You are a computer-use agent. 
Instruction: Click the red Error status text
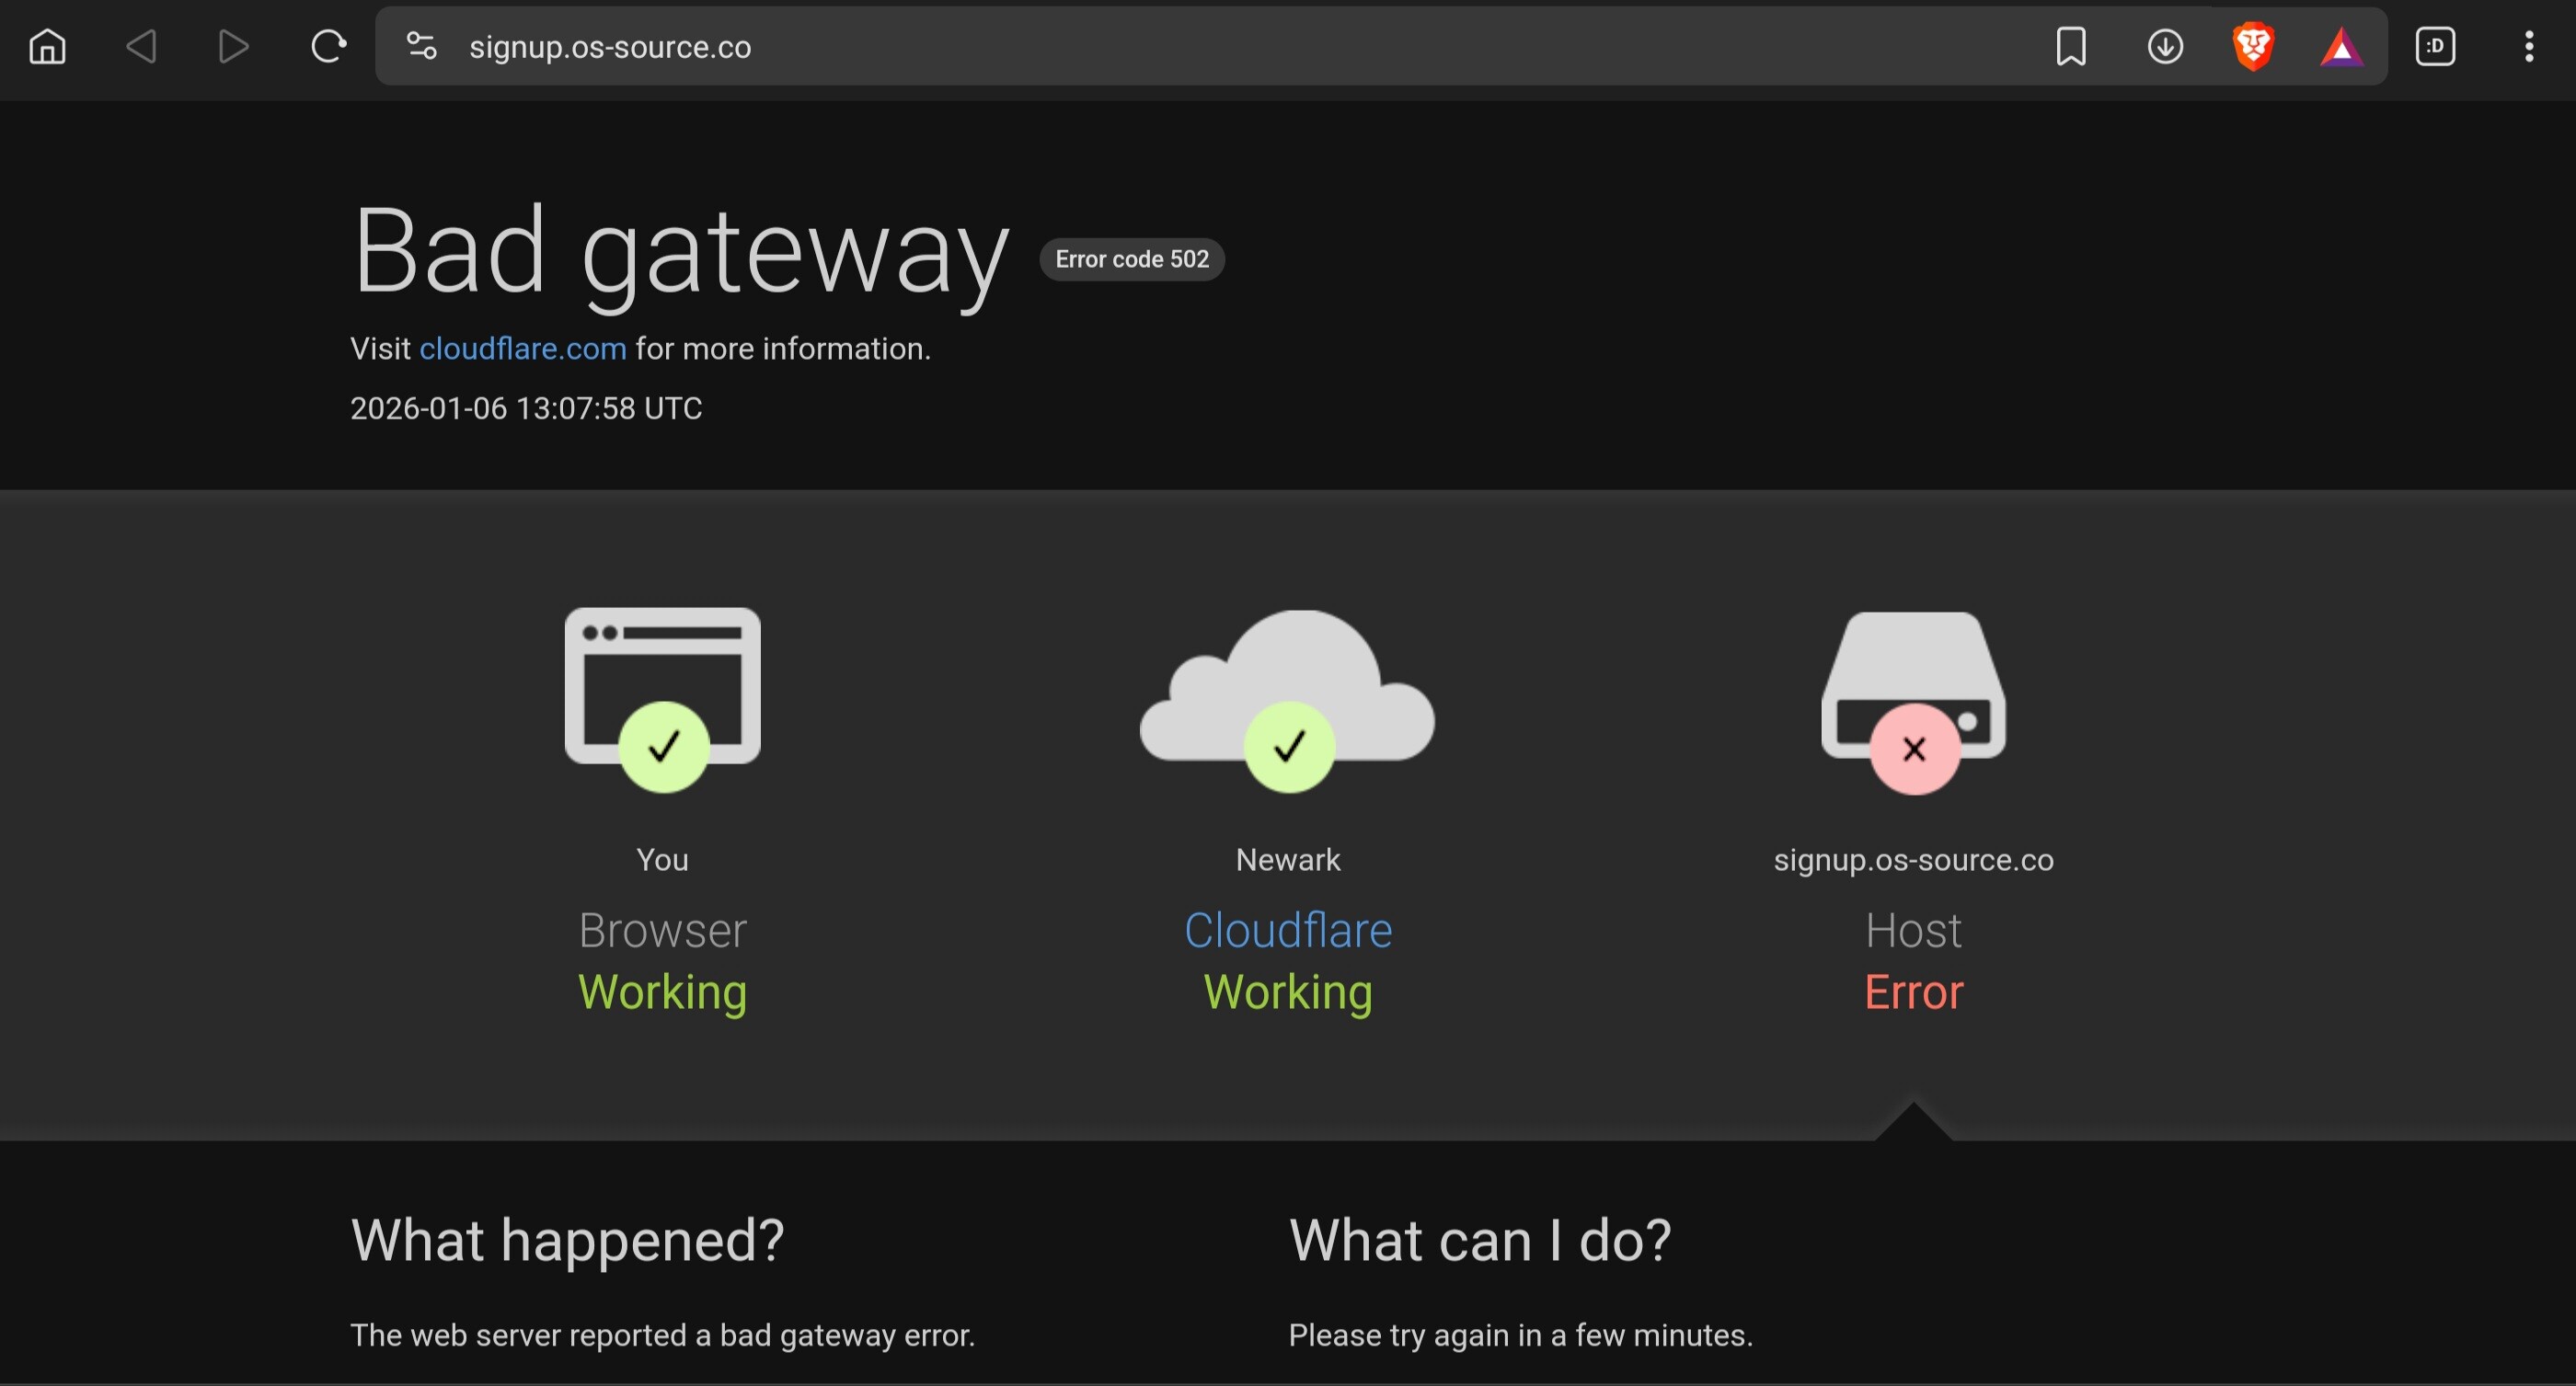[x=1913, y=992]
